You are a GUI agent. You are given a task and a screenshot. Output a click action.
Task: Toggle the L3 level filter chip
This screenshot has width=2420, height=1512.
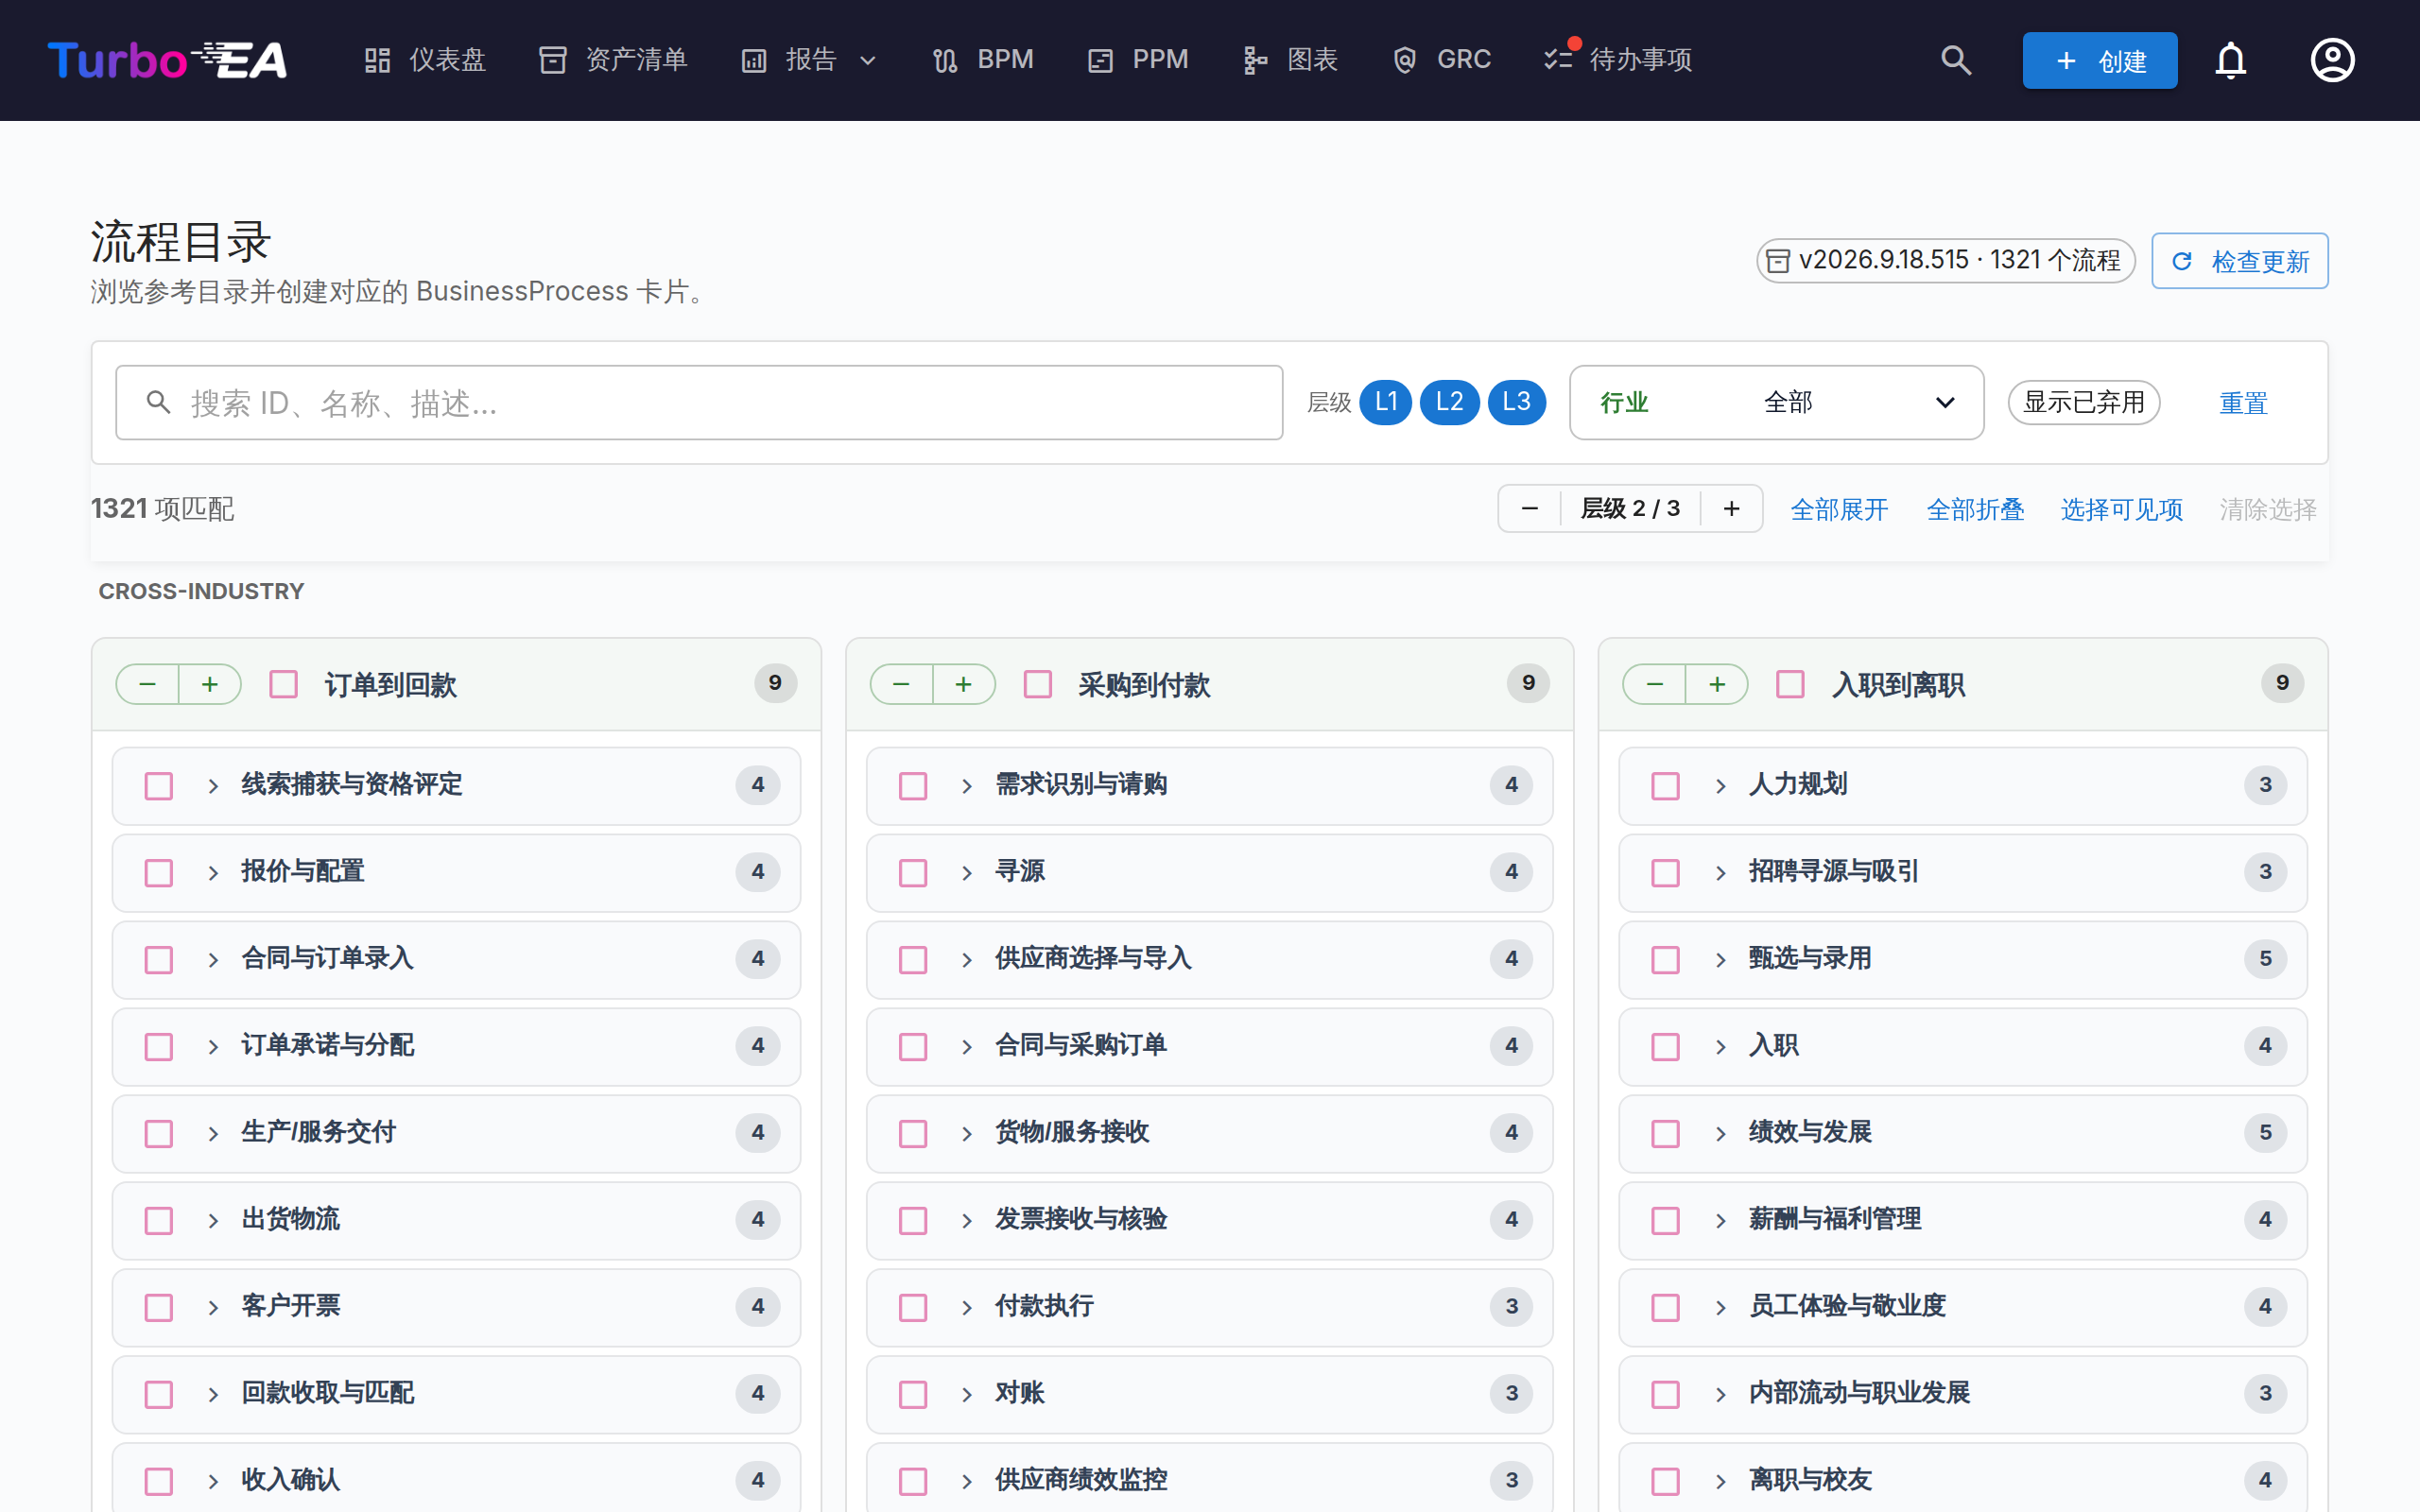click(x=1516, y=402)
